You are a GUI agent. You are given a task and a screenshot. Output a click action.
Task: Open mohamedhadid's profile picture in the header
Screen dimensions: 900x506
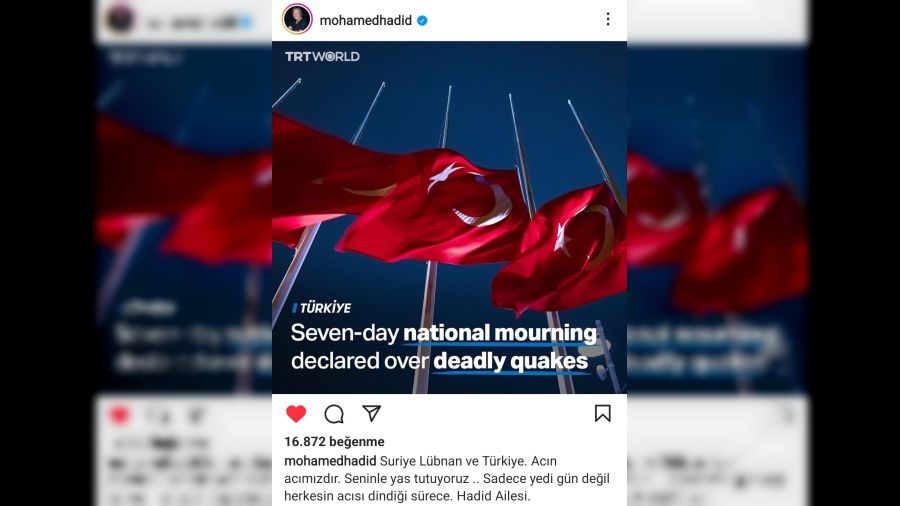297,19
